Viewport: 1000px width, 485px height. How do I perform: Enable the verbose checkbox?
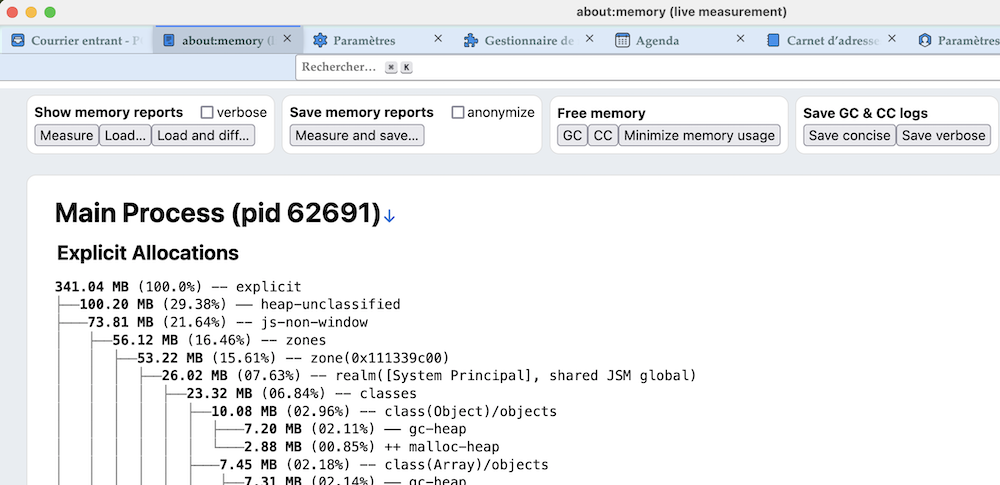point(208,112)
